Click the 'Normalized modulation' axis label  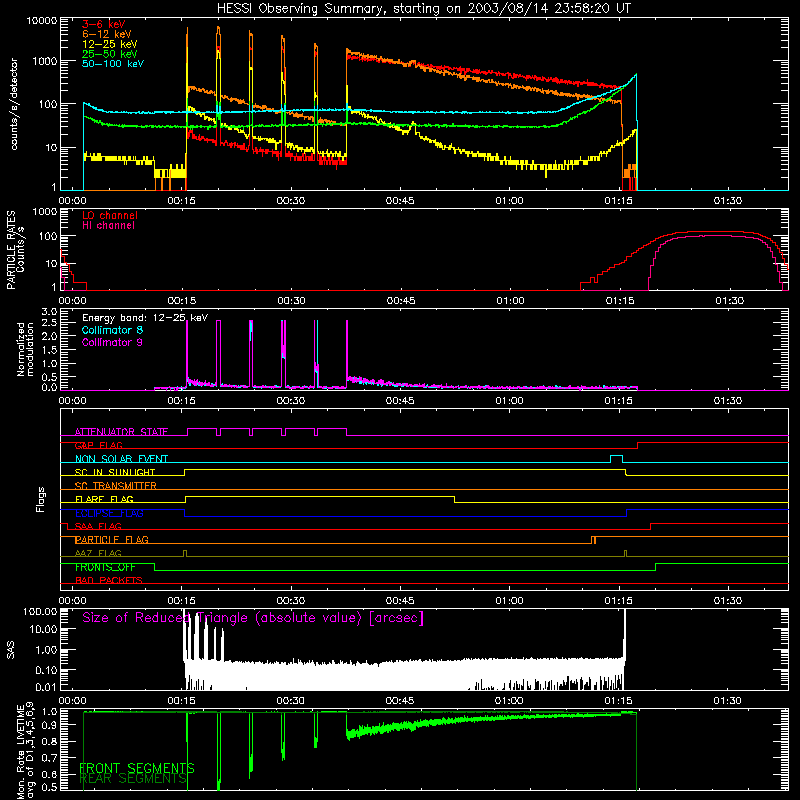pyautogui.click(x=25, y=350)
